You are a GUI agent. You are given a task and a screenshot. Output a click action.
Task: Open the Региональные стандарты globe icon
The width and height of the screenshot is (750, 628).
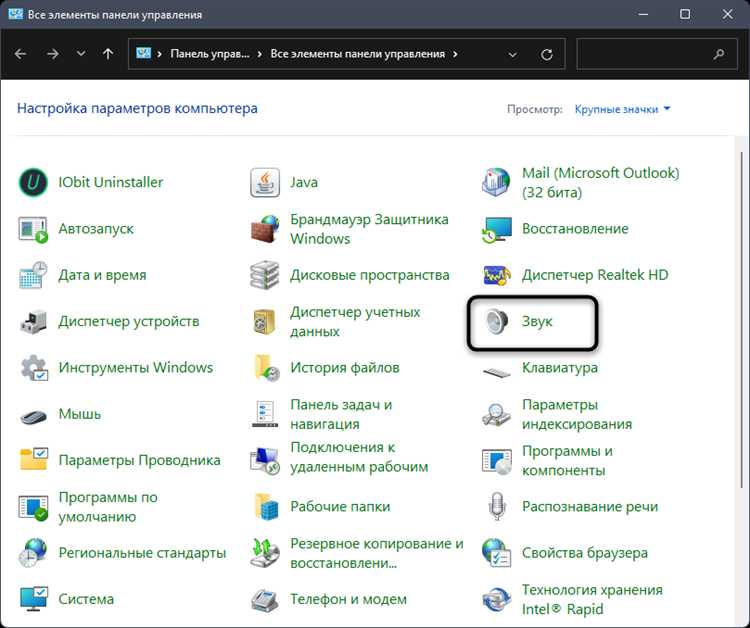coord(33,553)
